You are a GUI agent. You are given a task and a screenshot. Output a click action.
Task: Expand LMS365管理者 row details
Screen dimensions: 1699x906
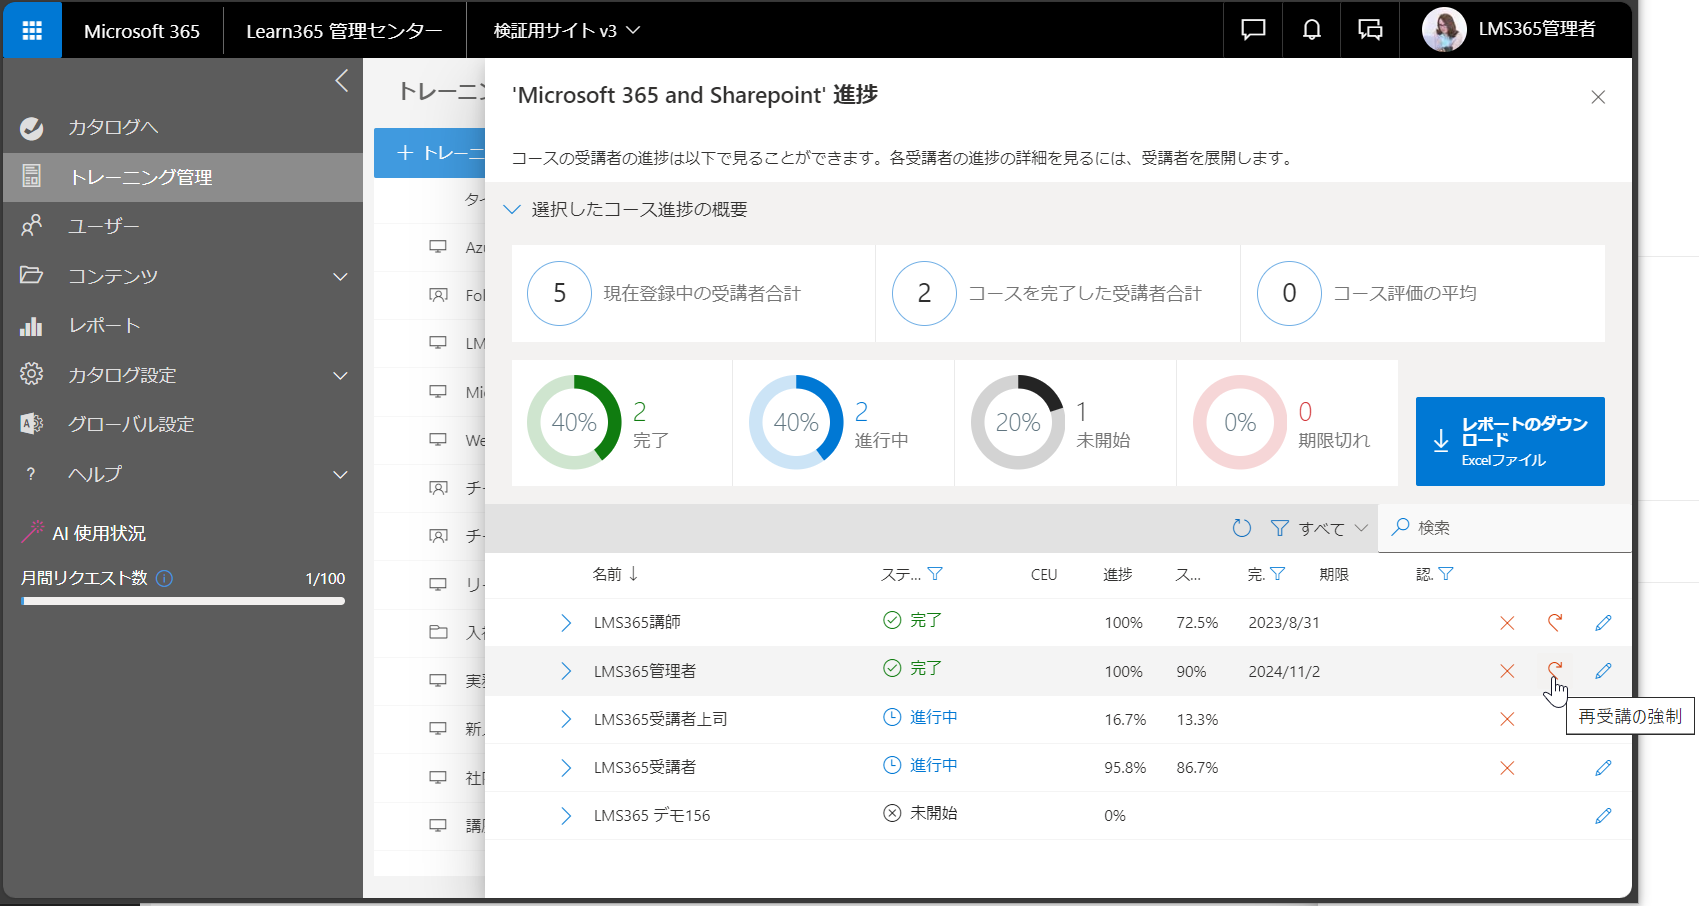566,671
